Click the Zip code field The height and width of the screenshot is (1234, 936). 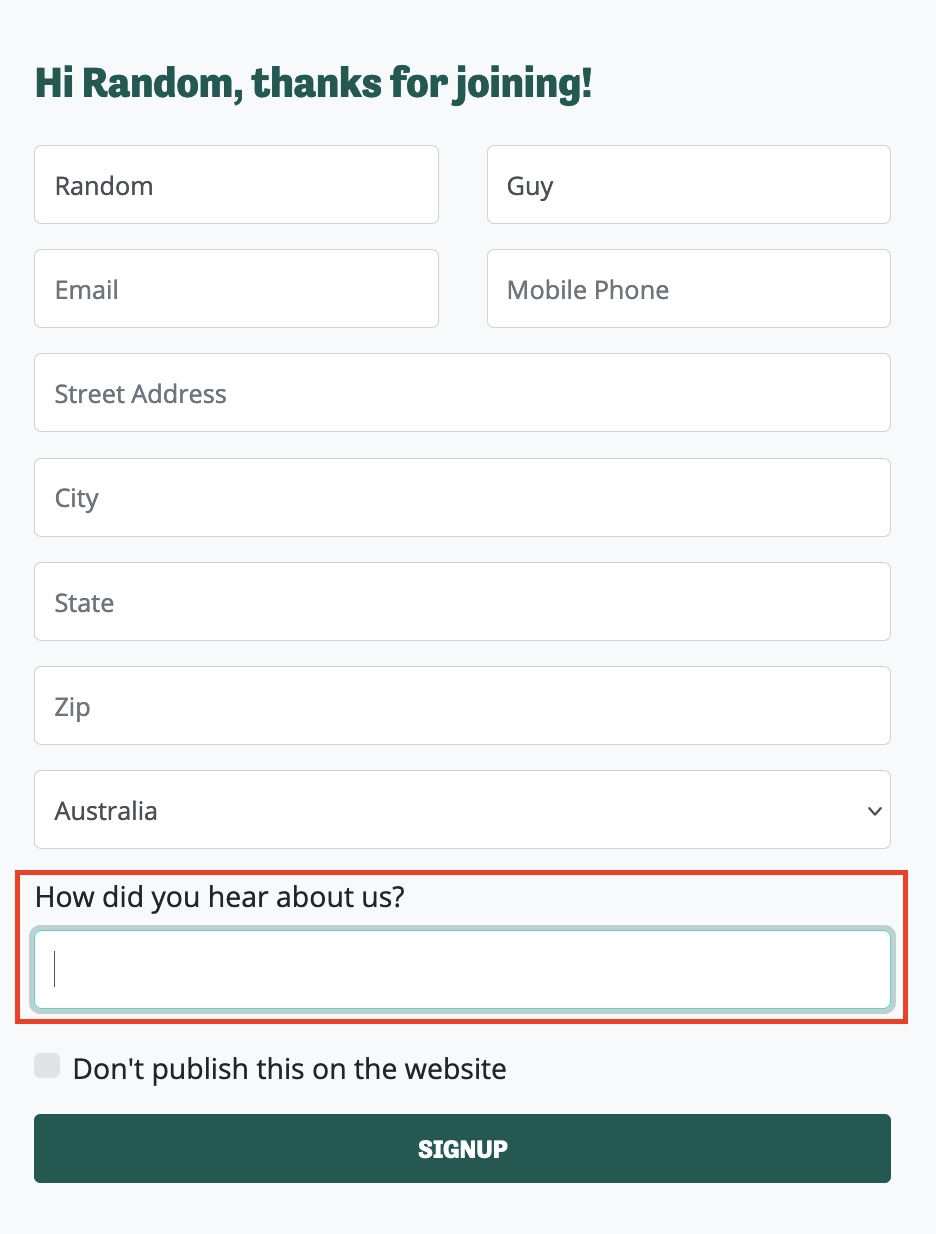pos(462,705)
